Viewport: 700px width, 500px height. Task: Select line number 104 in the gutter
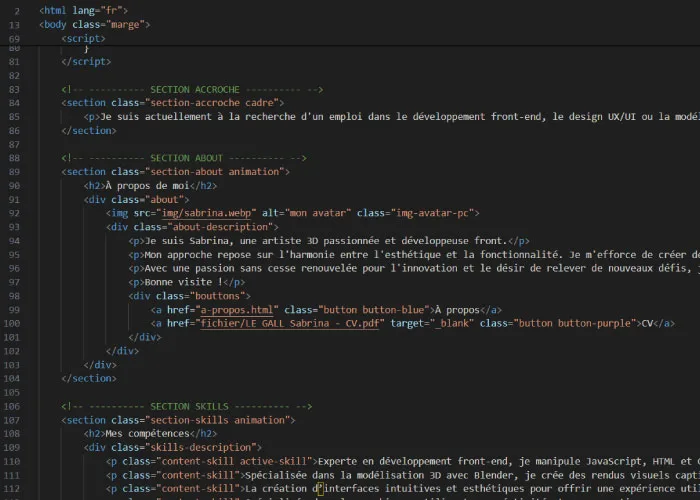[12, 379]
